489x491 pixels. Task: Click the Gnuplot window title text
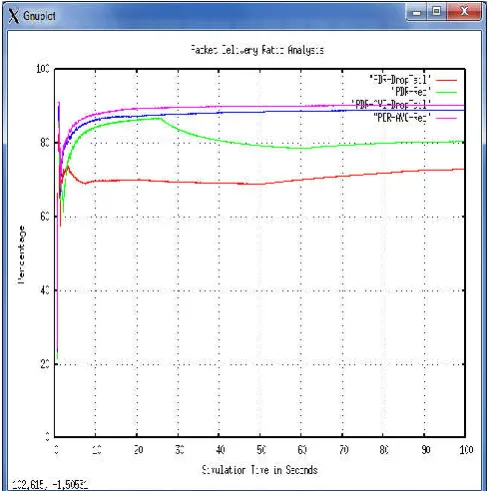click(x=39, y=16)
